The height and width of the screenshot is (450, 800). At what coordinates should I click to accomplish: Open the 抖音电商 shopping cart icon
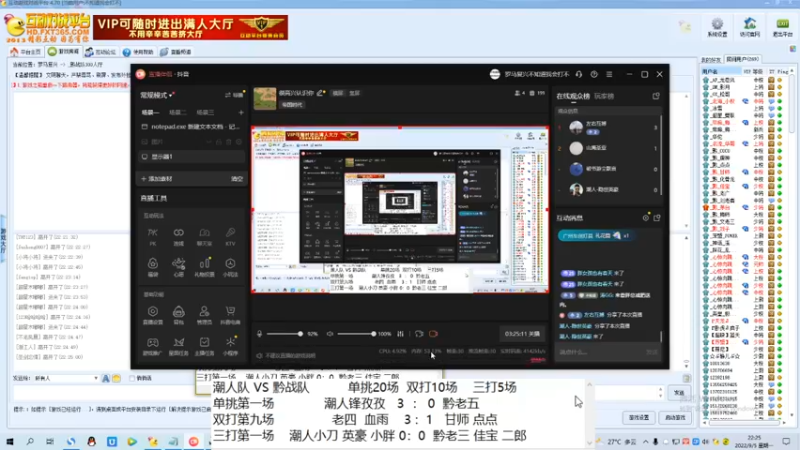pyautogui.click(x=230, y=315)
